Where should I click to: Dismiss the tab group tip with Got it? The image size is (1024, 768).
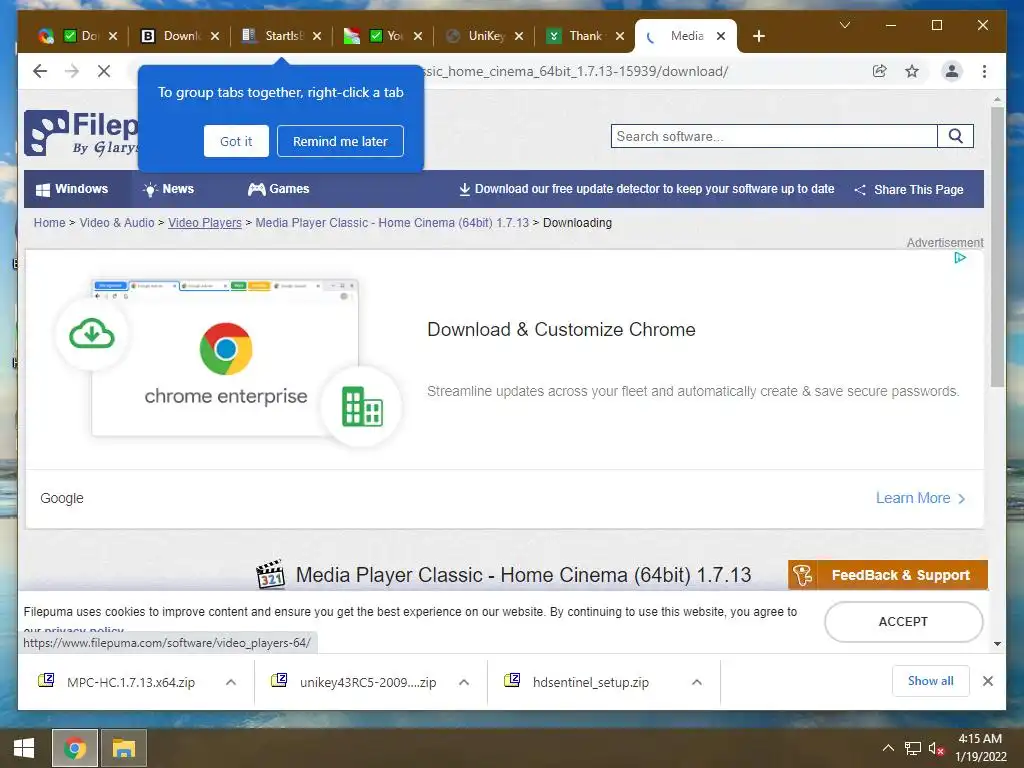236,141
